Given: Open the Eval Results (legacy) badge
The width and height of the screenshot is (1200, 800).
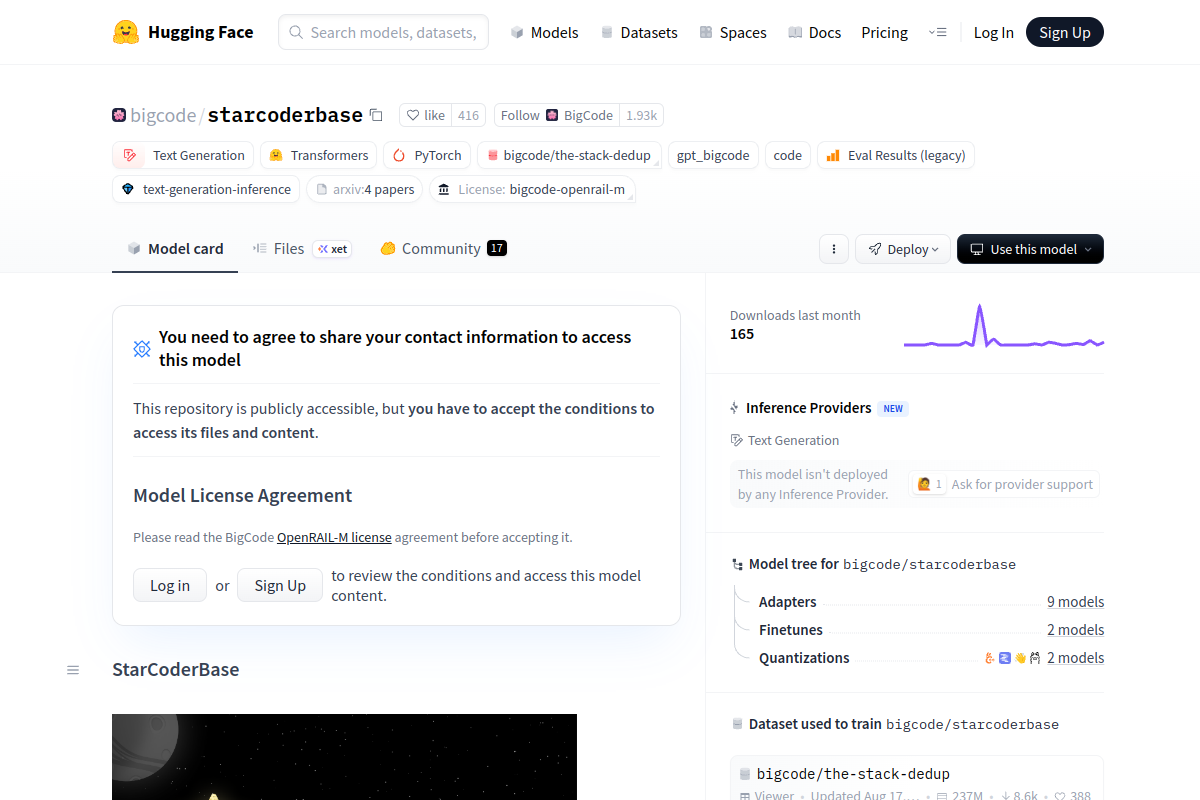Looking at the screenshot, I should click(895, 155).
